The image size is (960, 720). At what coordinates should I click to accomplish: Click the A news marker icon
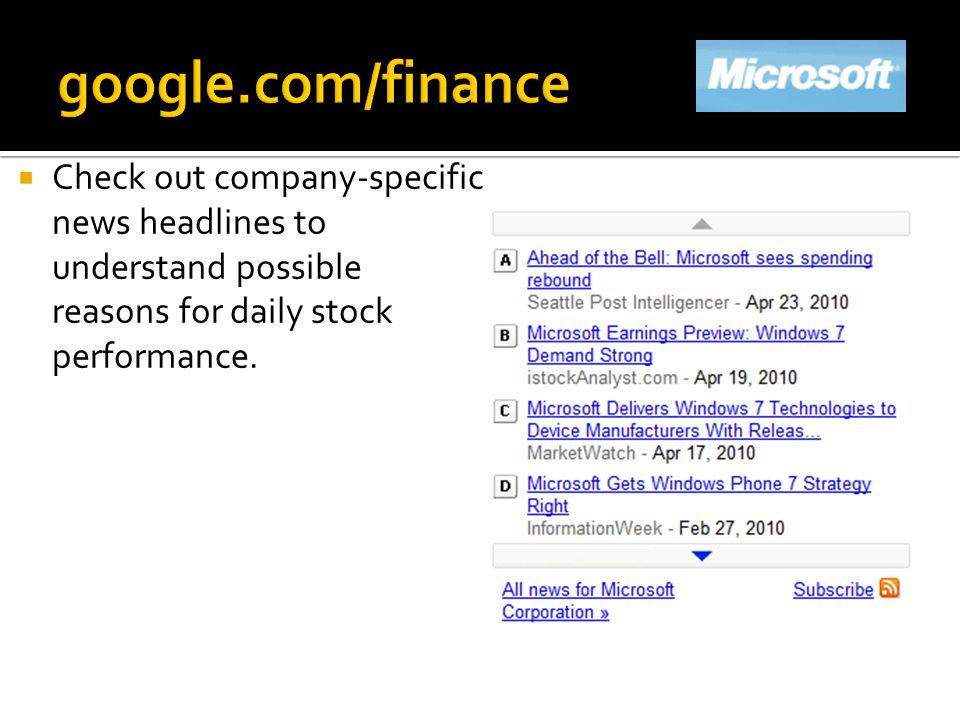pos(505,261)
